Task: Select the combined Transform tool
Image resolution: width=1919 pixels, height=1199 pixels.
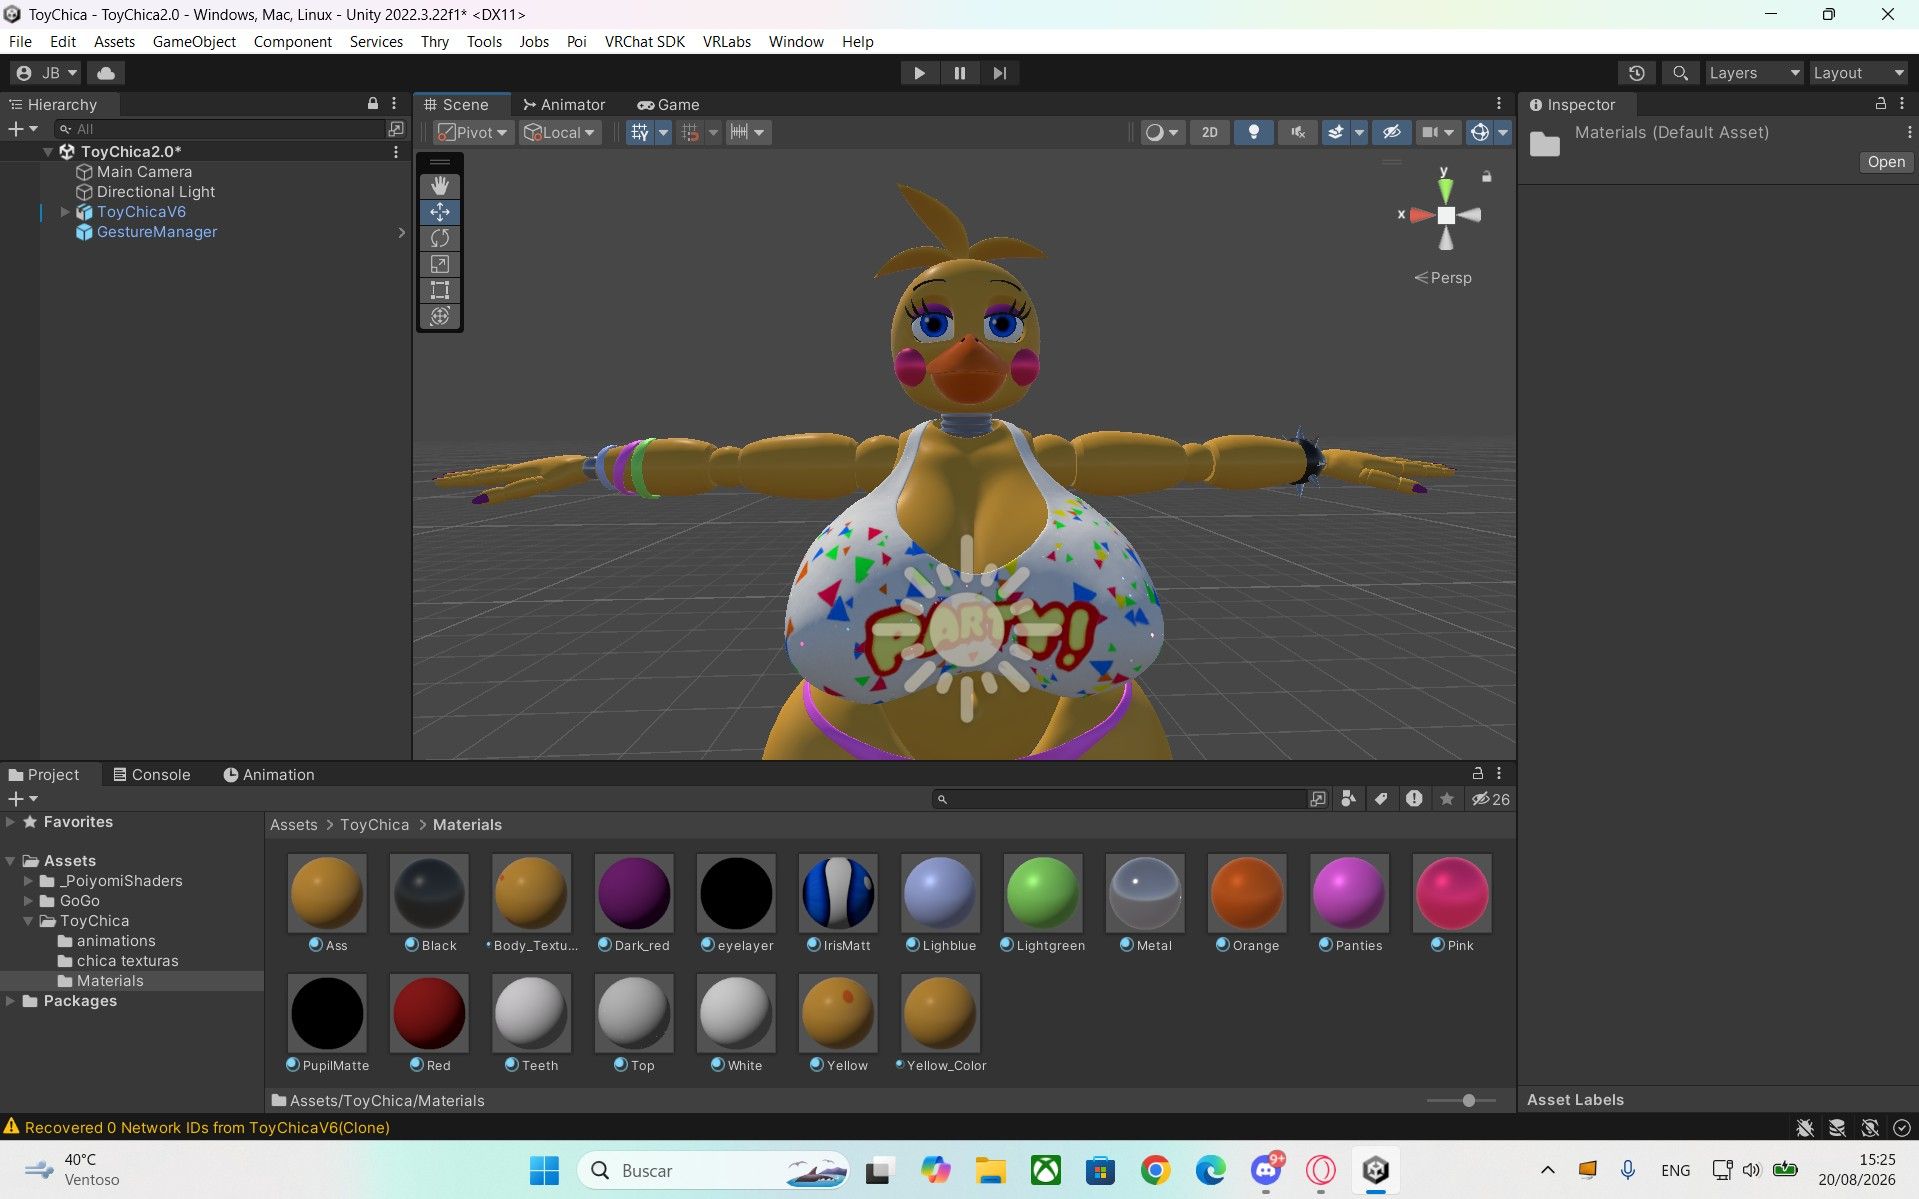Action: tap(440, 316)
